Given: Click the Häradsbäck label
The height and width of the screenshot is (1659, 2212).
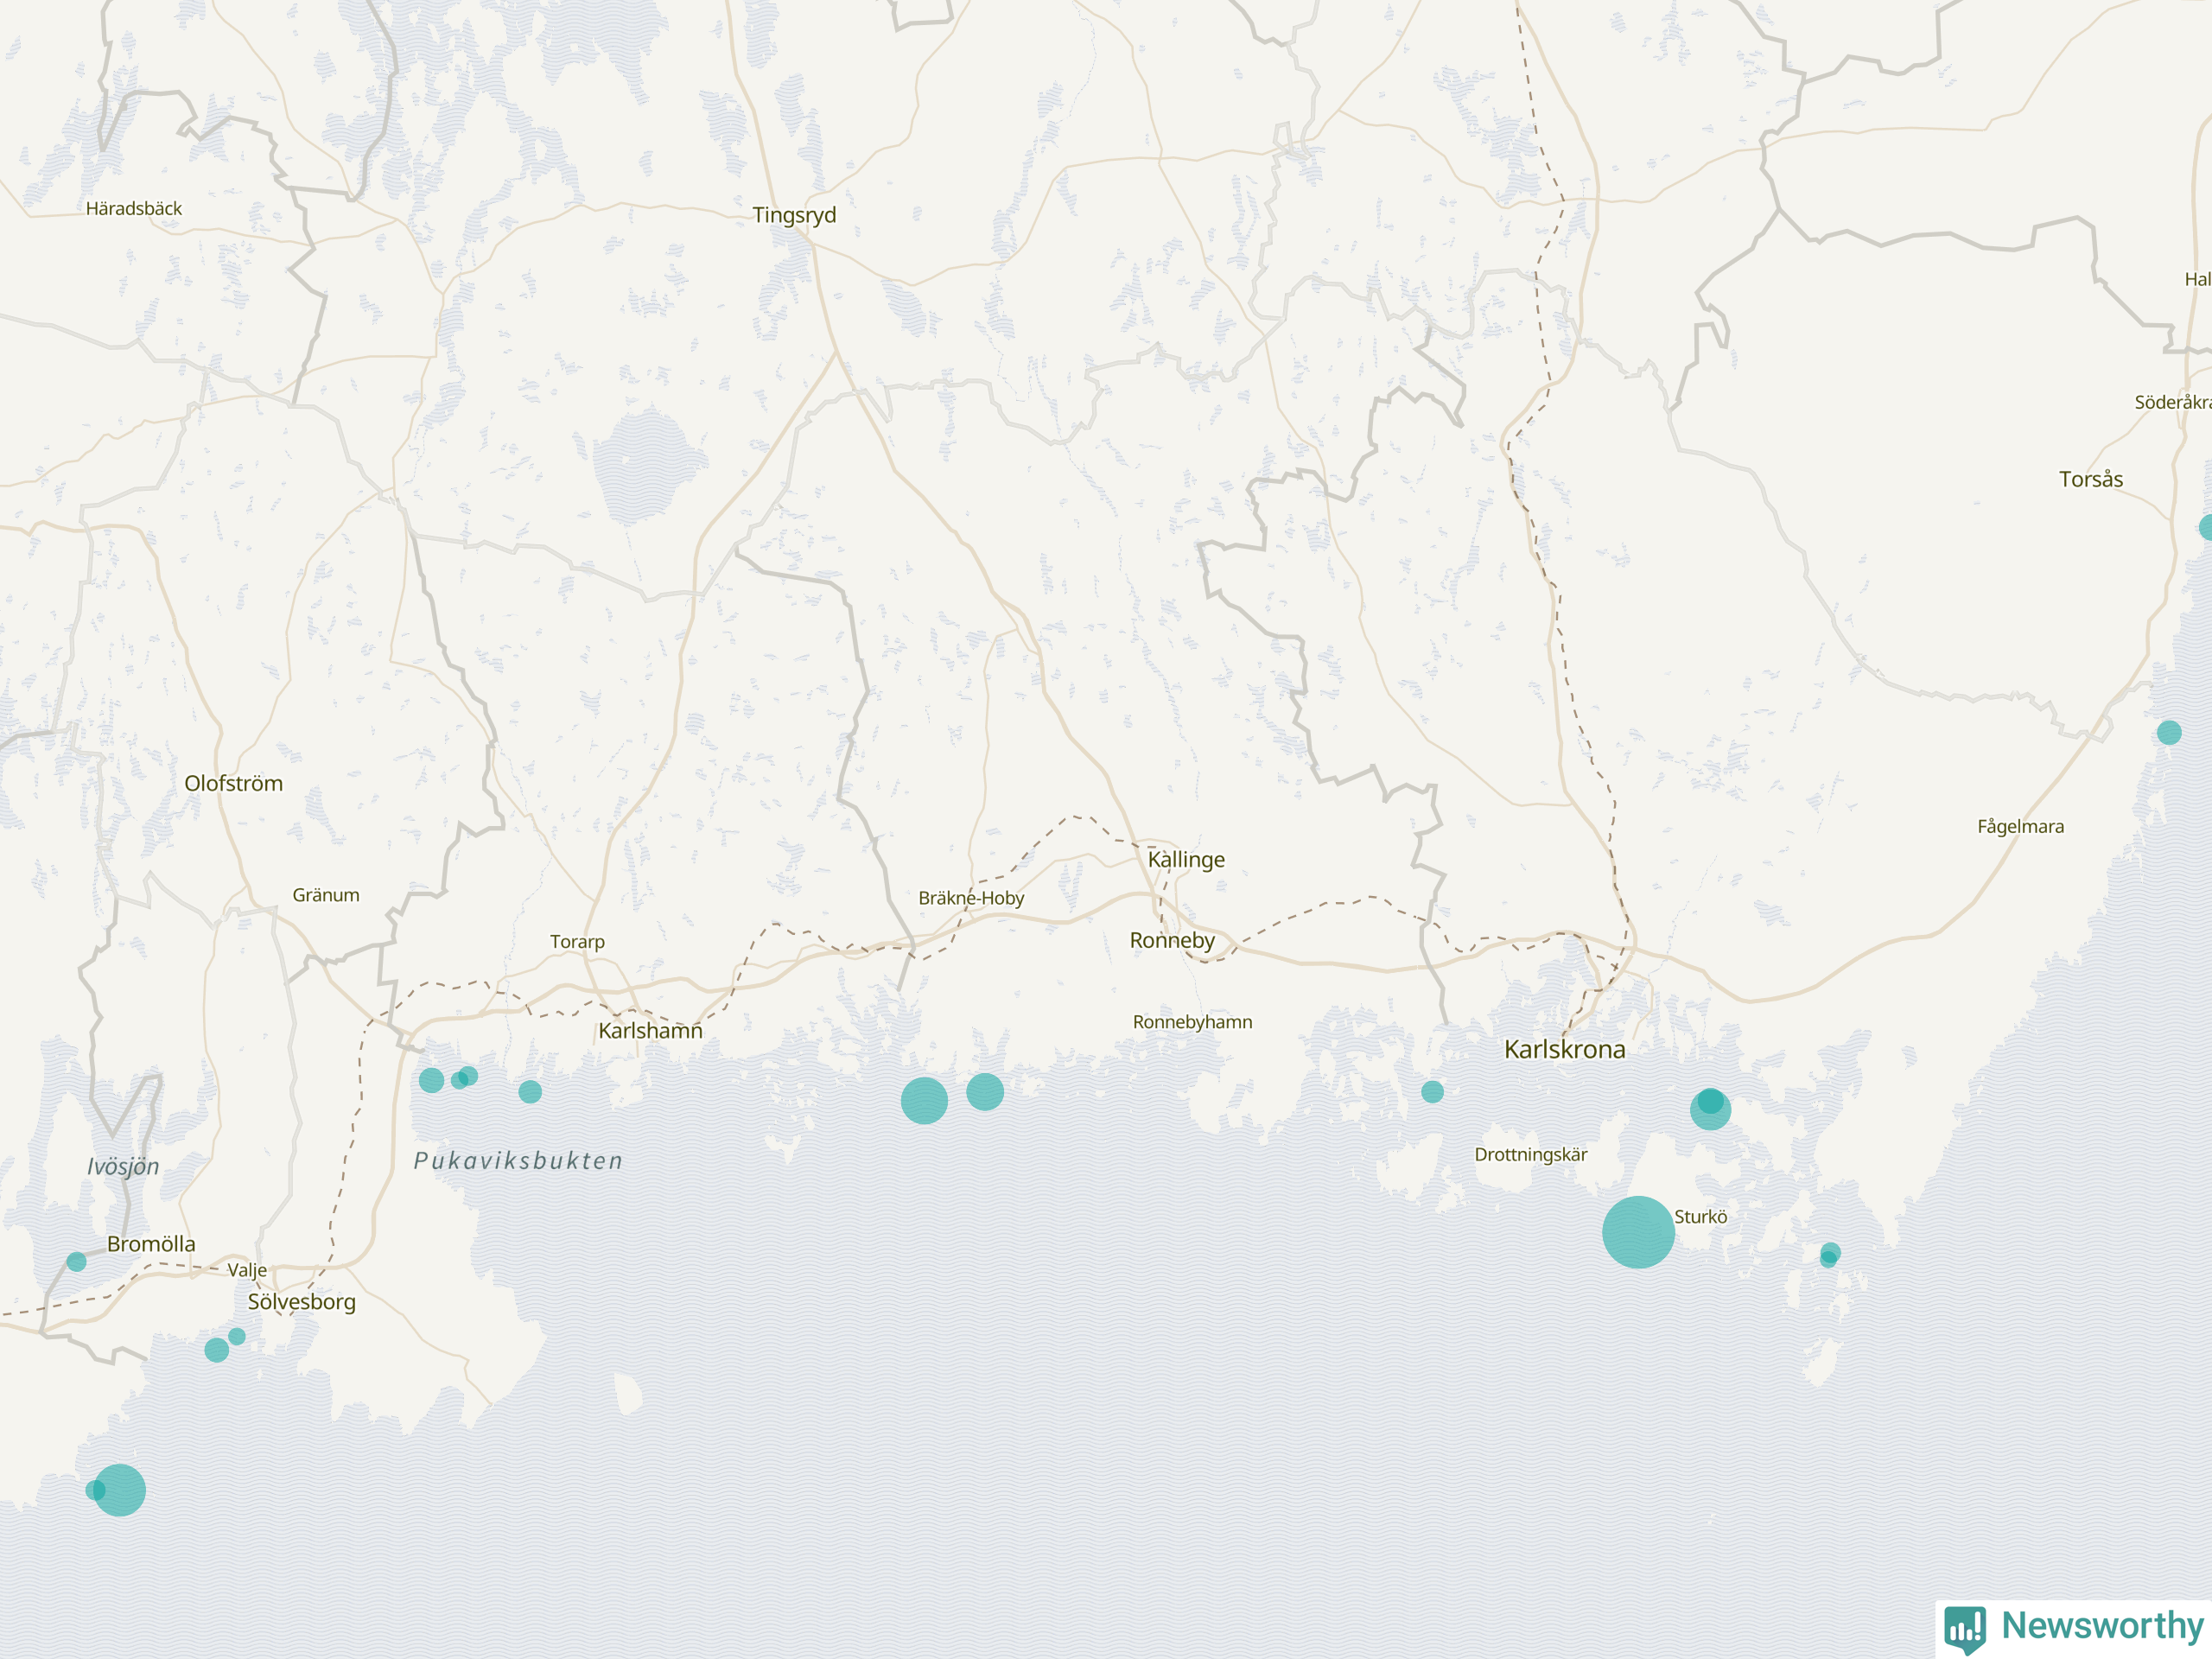Looking at the screenshot, I should (x=134, y=208).
